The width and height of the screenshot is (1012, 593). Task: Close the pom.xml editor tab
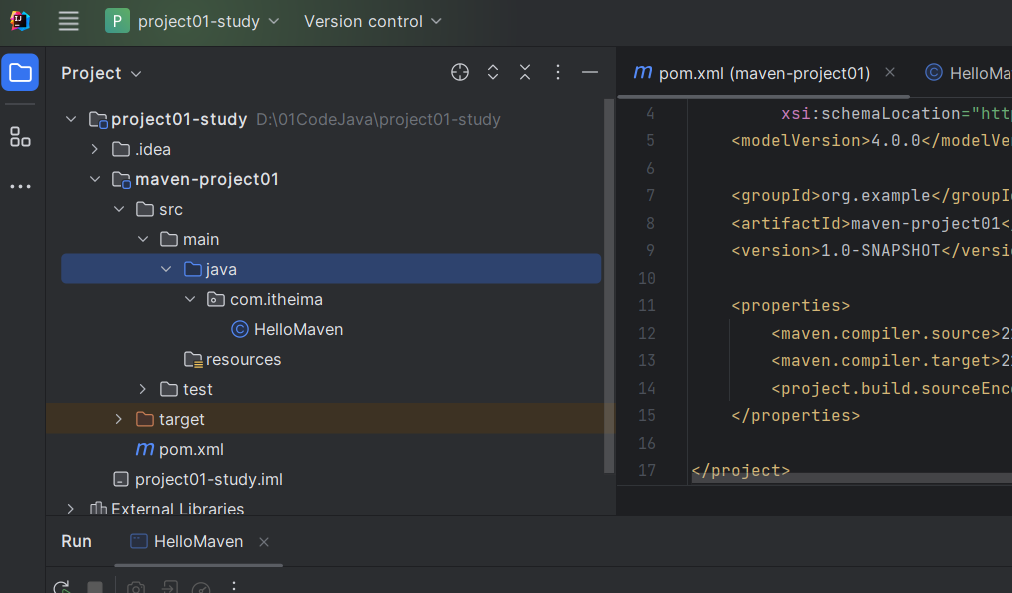click(890, 72)
